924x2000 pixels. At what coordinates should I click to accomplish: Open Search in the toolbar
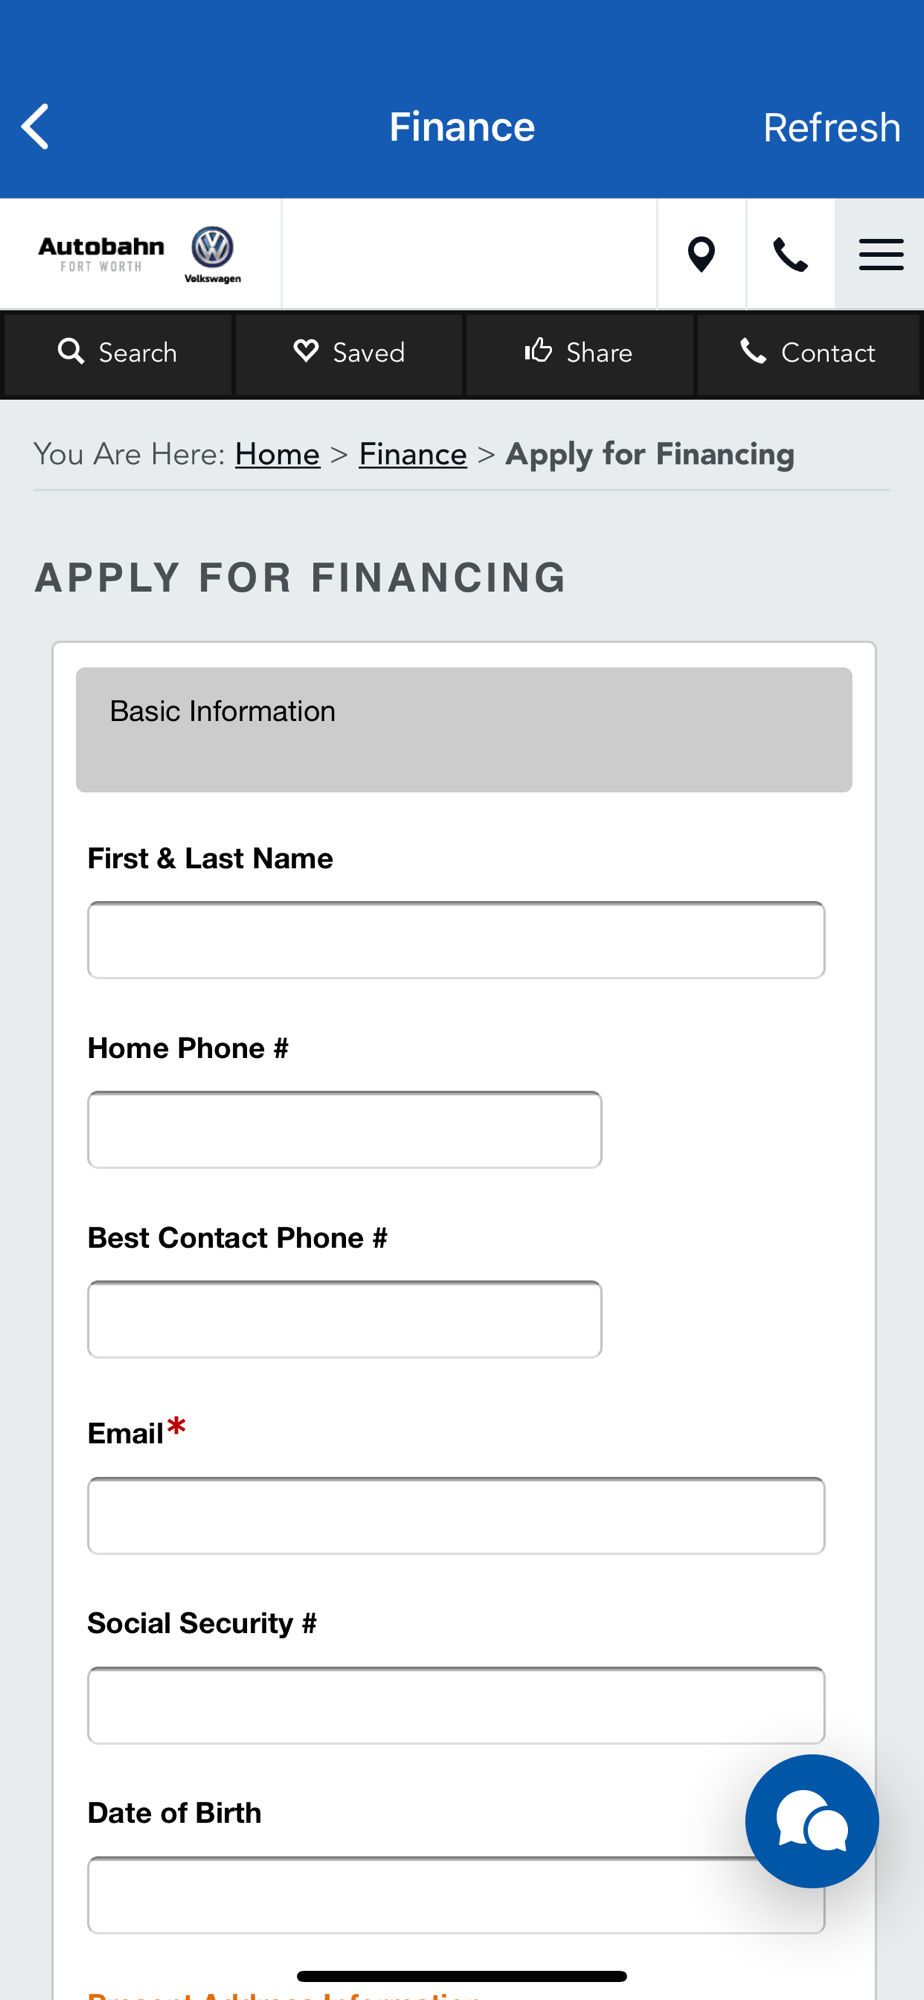118,353
